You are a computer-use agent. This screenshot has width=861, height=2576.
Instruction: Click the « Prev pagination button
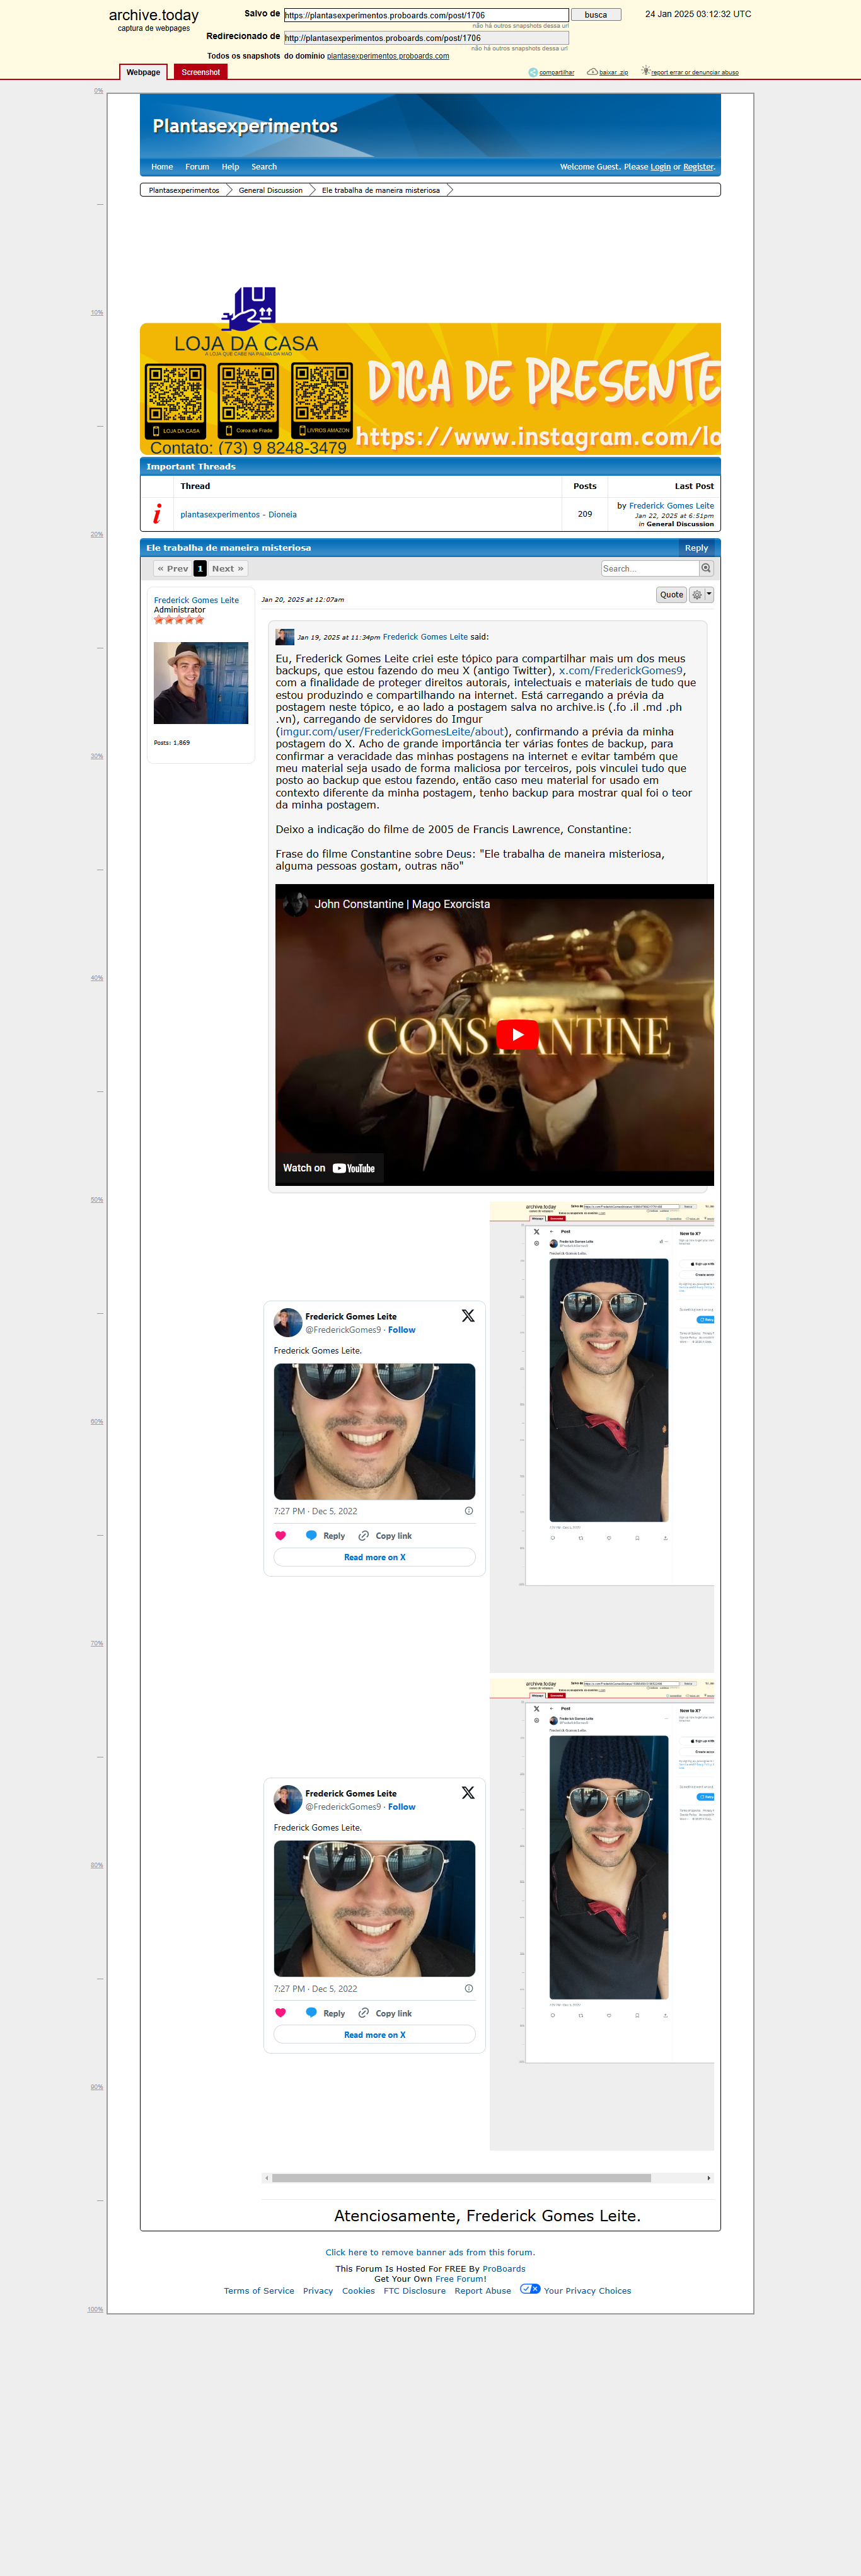pyautogui.click(x=172, y=568)
